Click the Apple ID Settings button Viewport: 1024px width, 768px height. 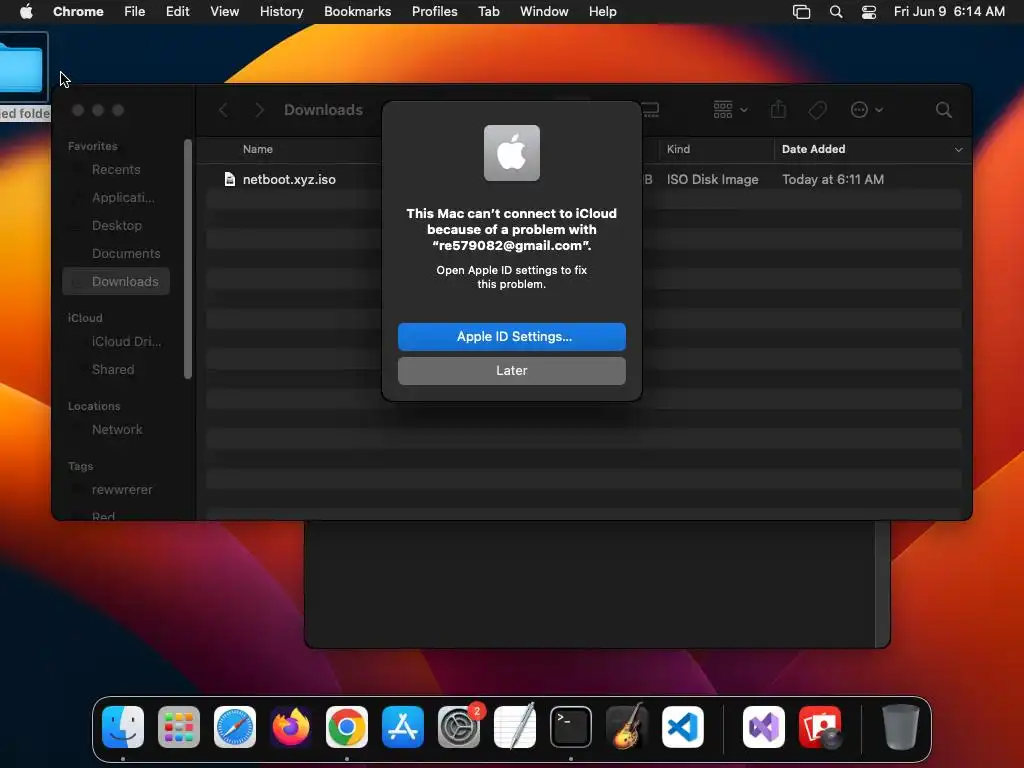(512, 337)
